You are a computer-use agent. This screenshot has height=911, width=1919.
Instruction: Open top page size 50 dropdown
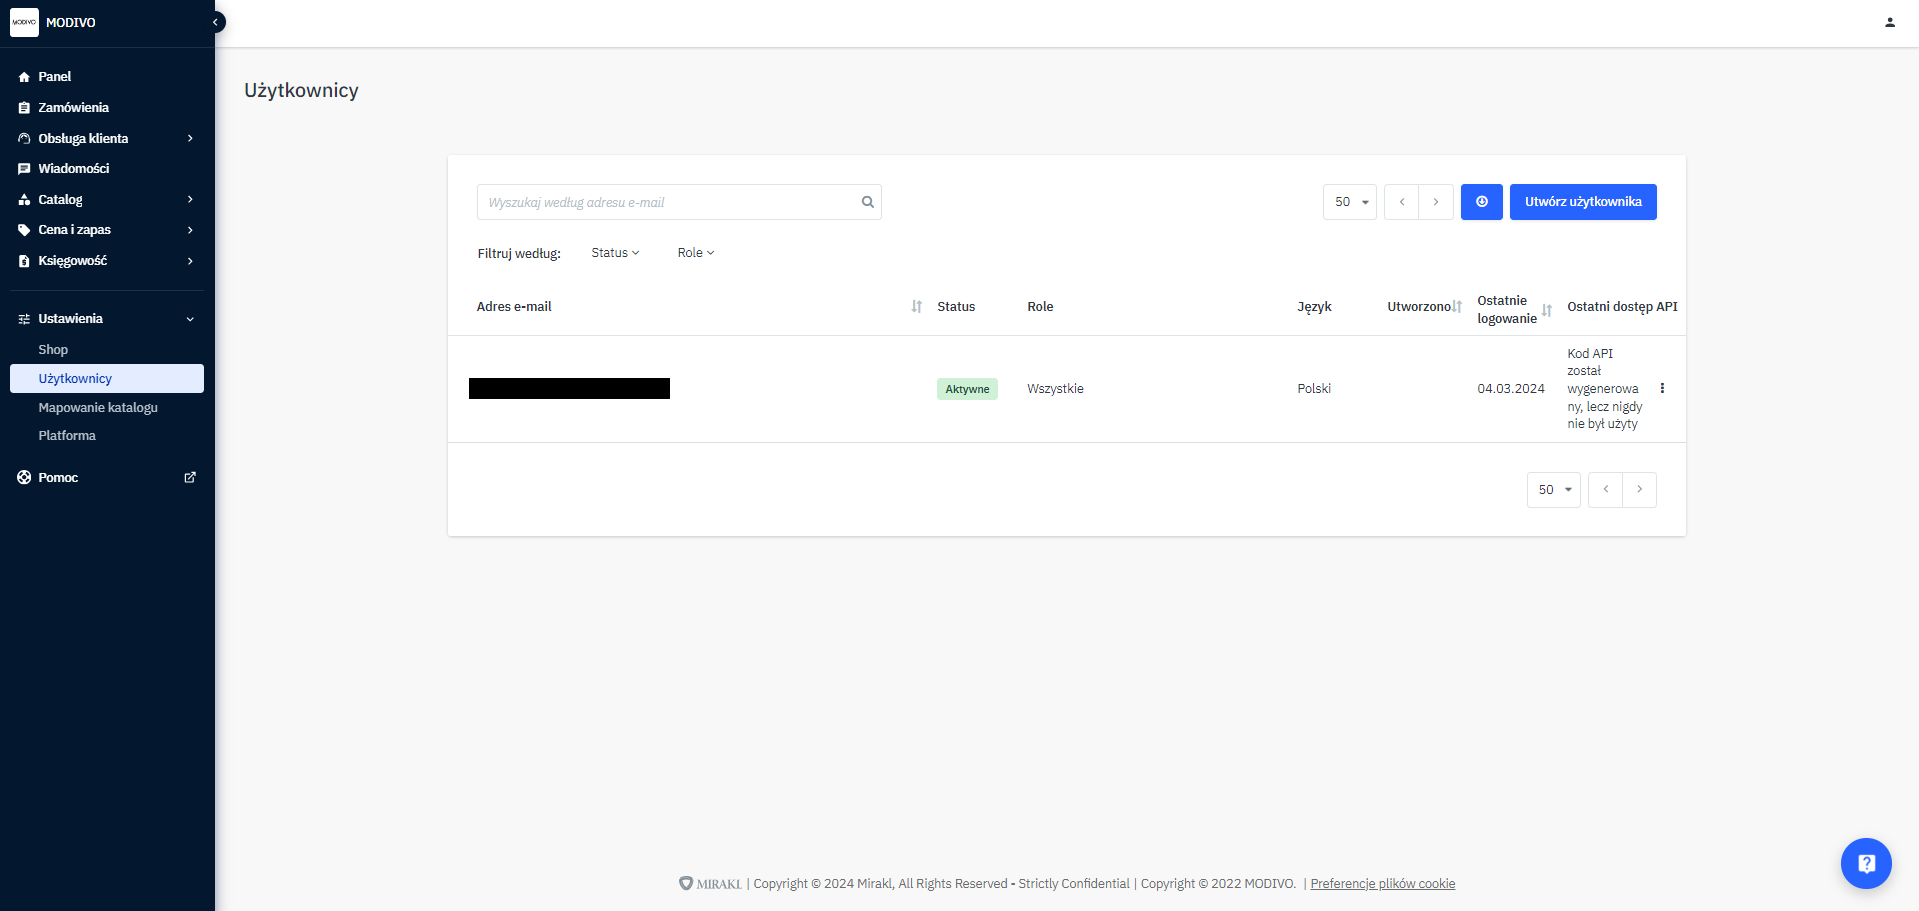[x=1349, y=202]
